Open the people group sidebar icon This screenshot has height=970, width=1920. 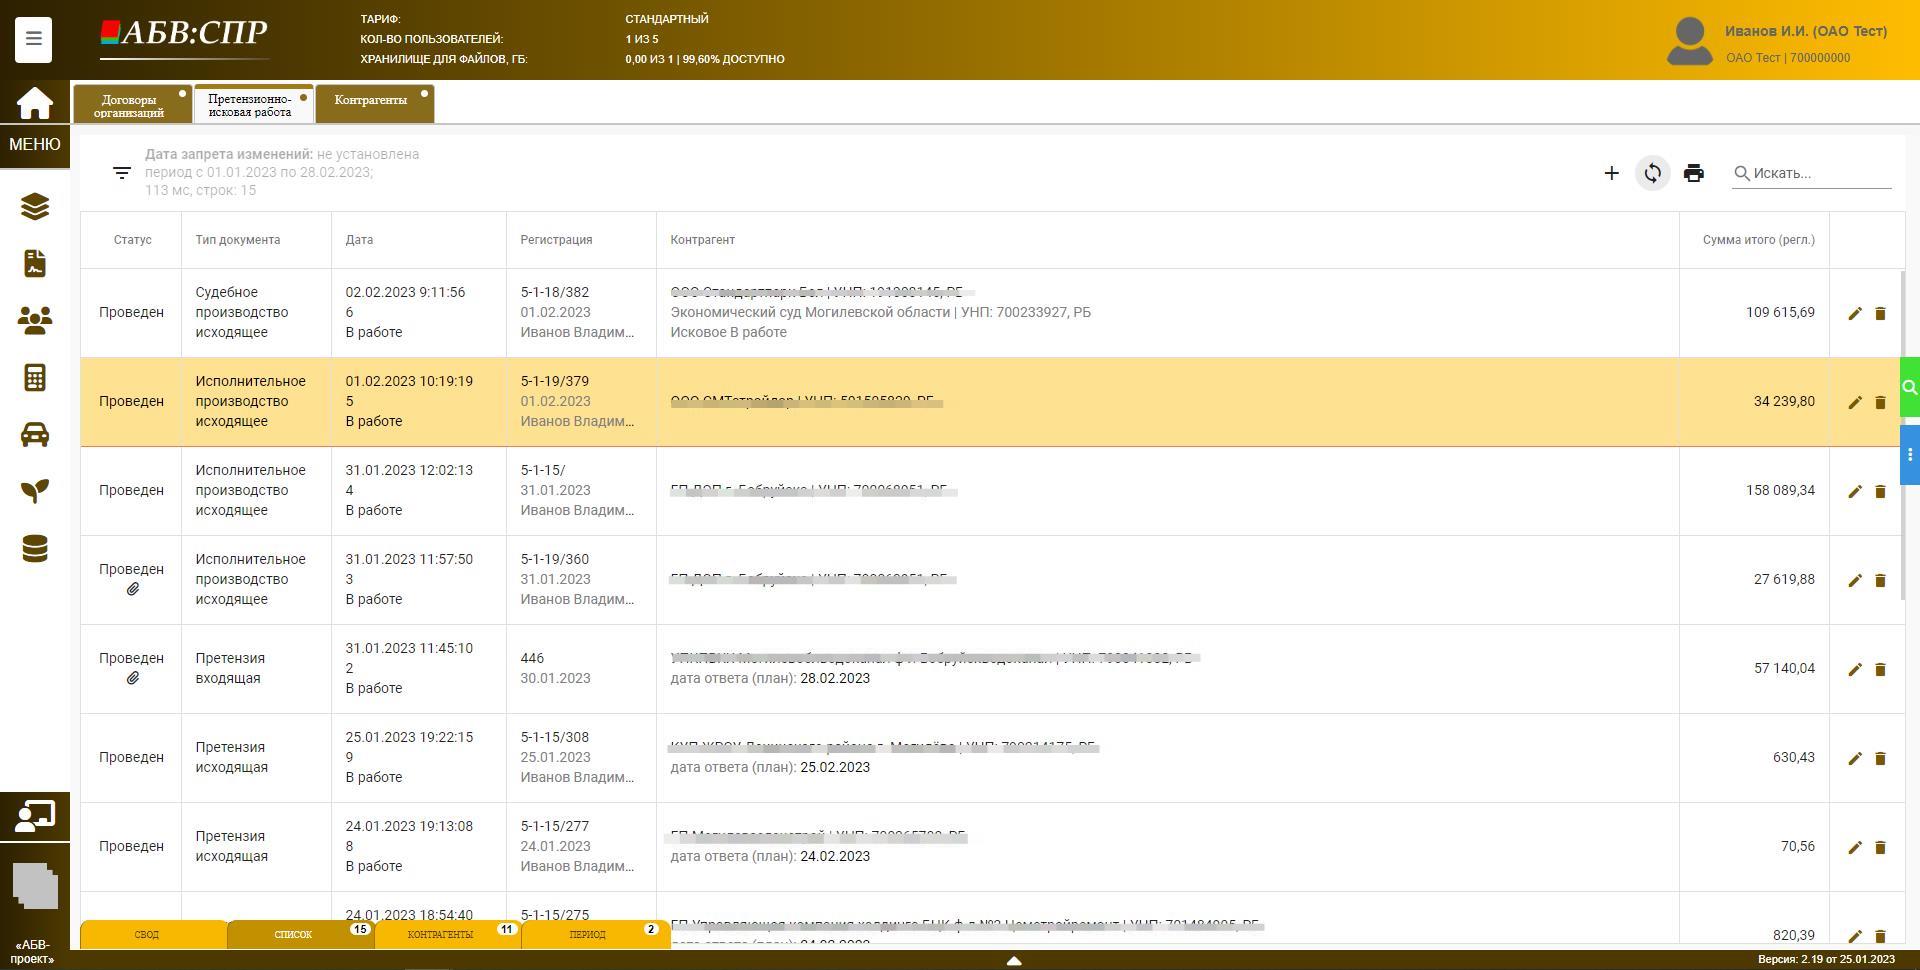[x=35, y=320]
